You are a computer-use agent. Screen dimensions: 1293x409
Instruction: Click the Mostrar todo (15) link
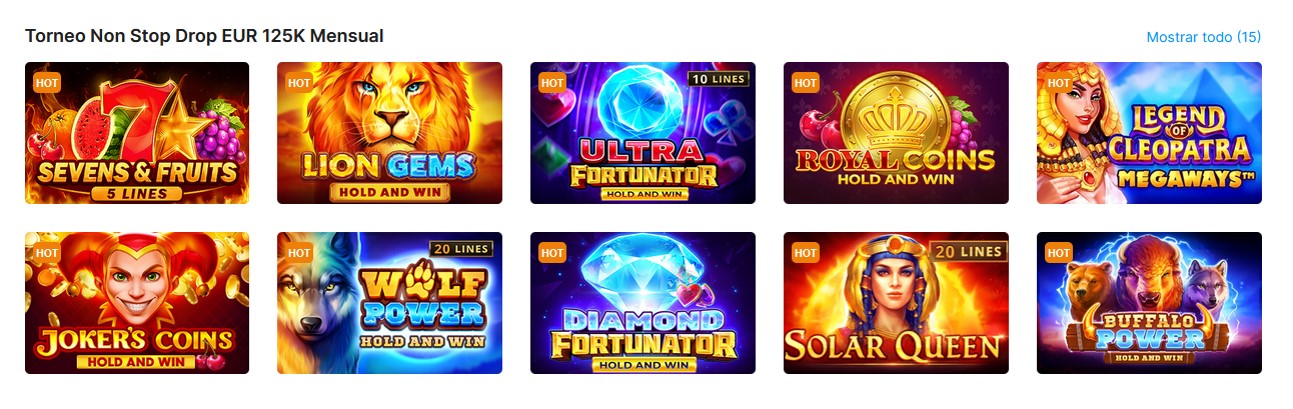pos(1203,37)
